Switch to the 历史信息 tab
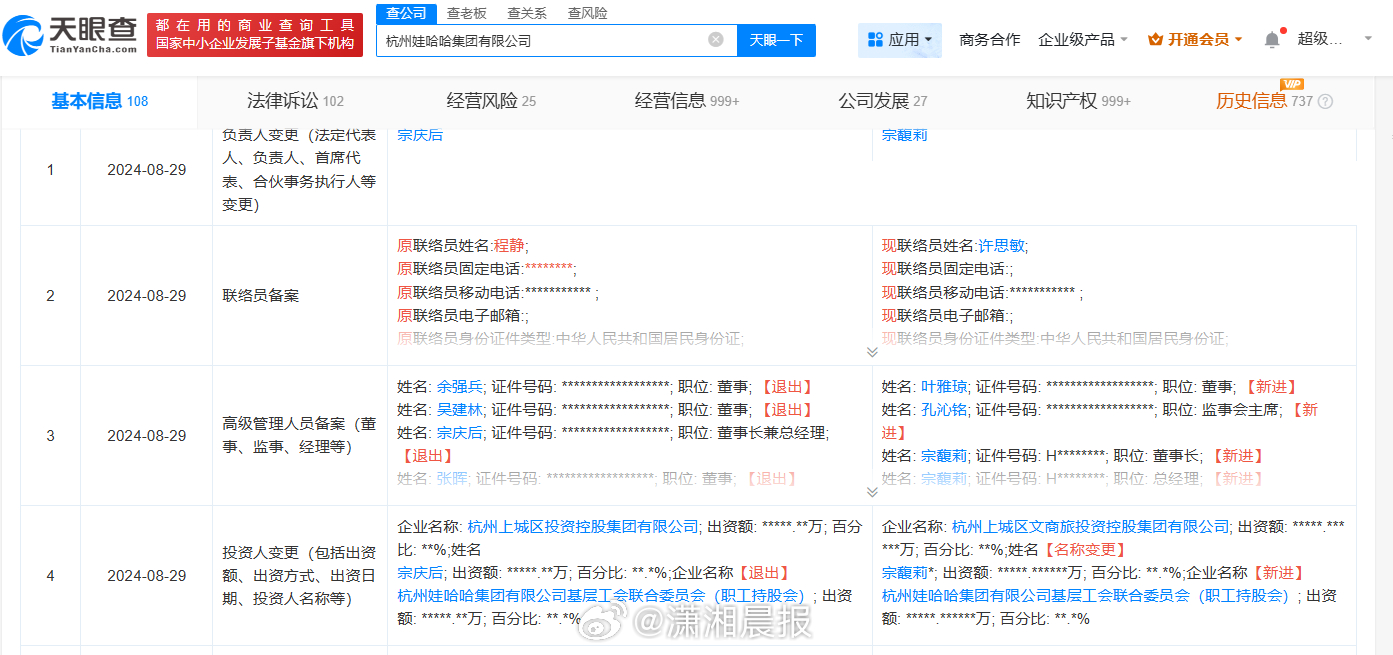Screen dimensions: 1393x655 click(x=1264, y=101)
